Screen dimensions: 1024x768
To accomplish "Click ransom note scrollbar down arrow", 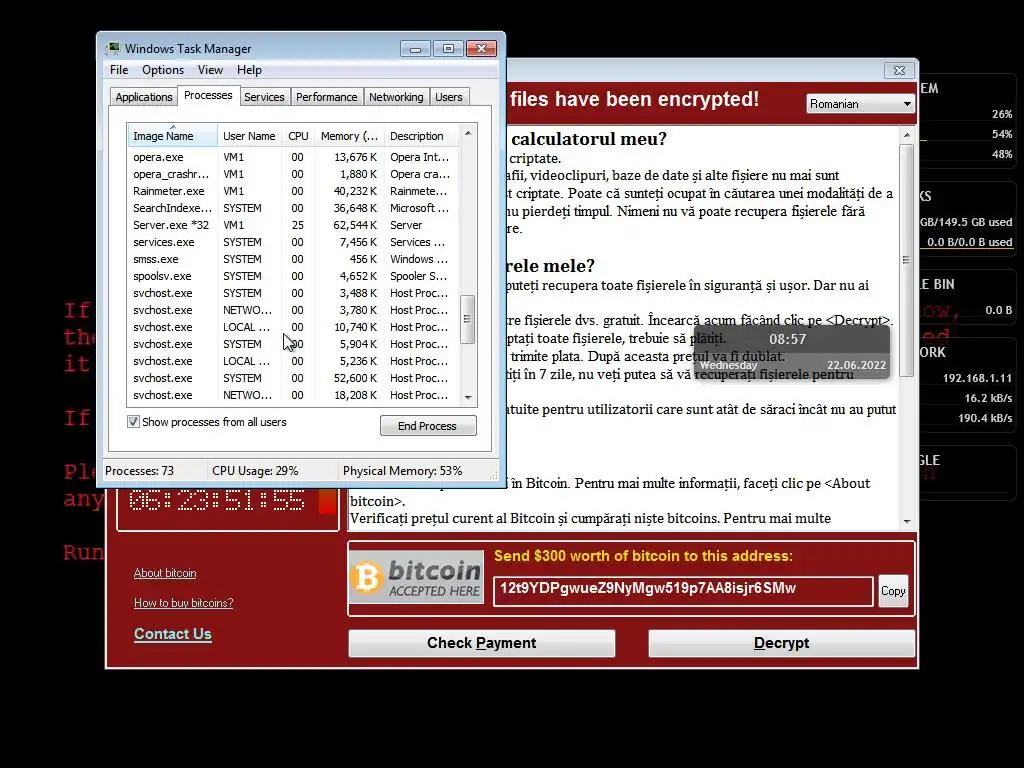I will [906, 521].
